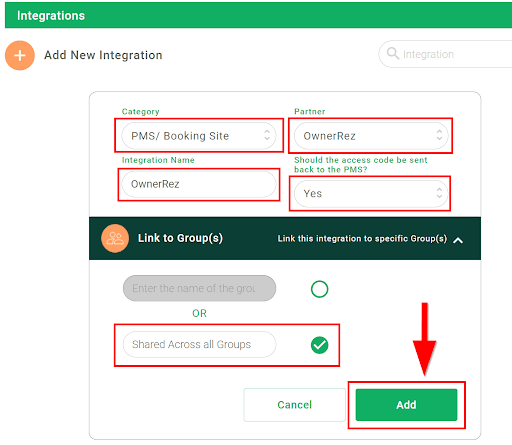Open the Partner dropdown showing OwnerRez
The height and width of the screenshot is (445, 512).
click(371, 136)
